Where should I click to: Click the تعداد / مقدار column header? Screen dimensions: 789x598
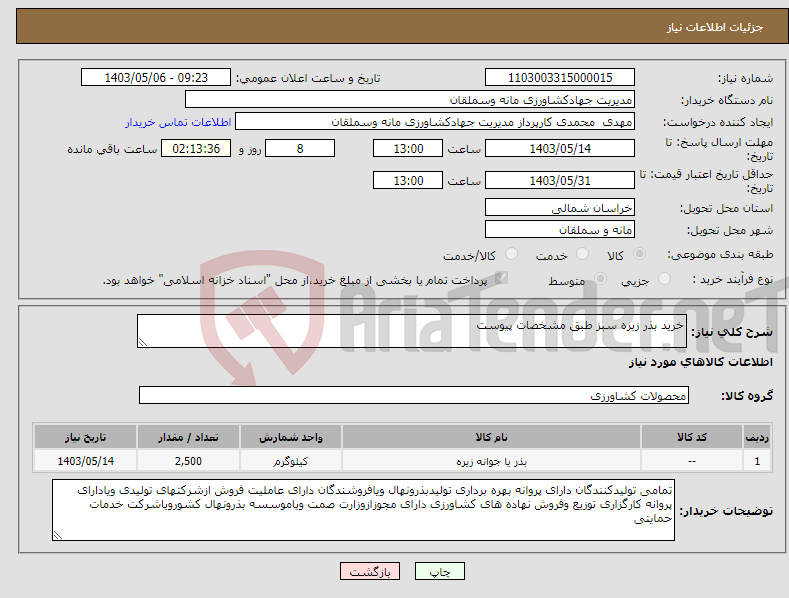pyautogui.click(x=188, y=437)
